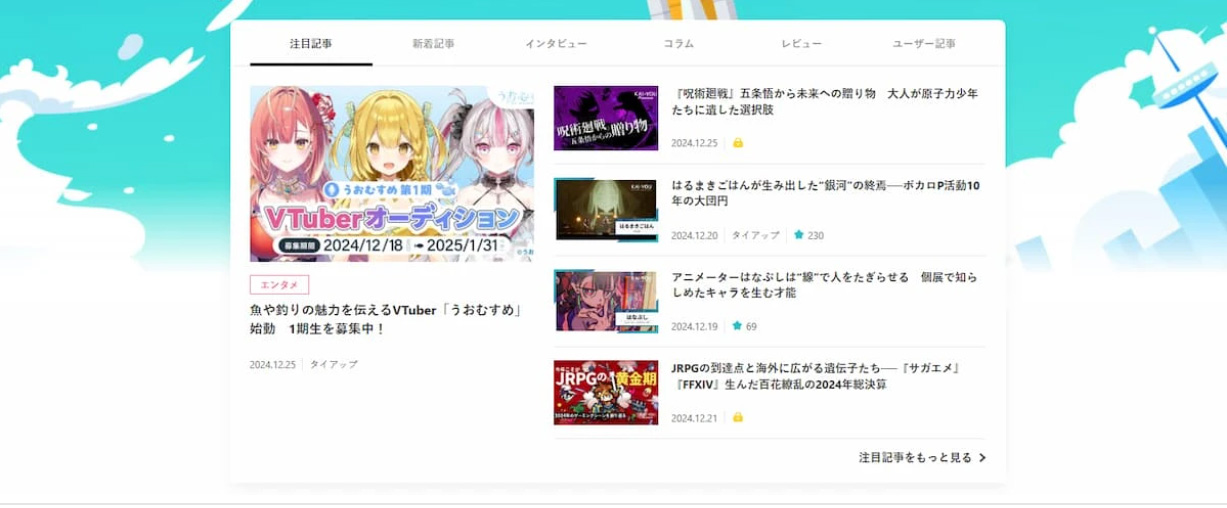Open the ユーザー記事 tab

click(923, 44)
